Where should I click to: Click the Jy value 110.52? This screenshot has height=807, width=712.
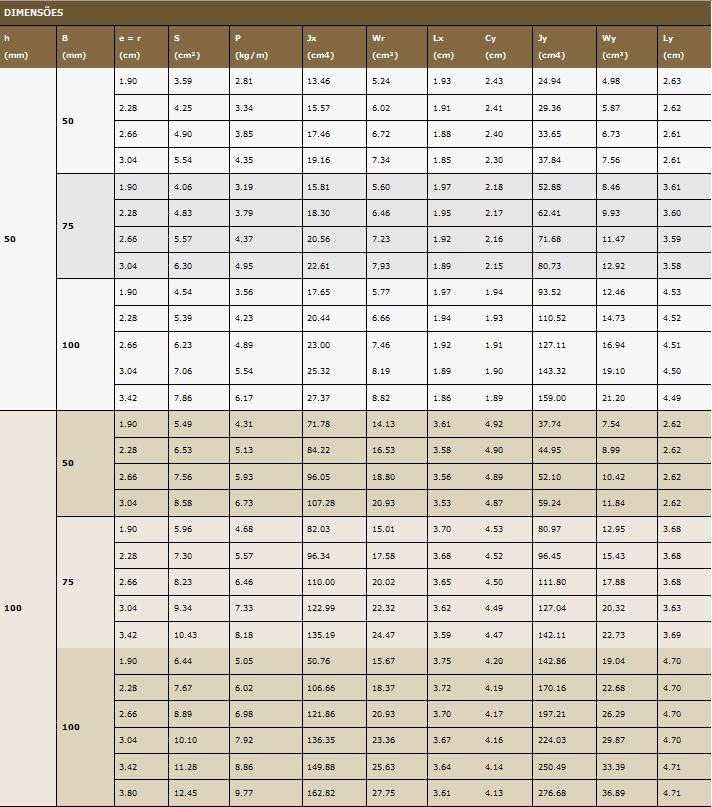tap(552, 318)
